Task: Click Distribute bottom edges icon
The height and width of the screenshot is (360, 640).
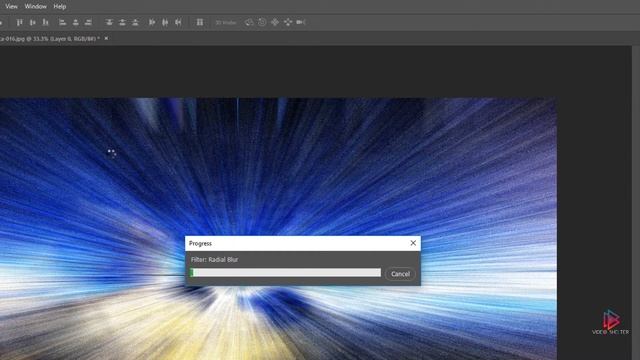Action: tap(135, 22)
